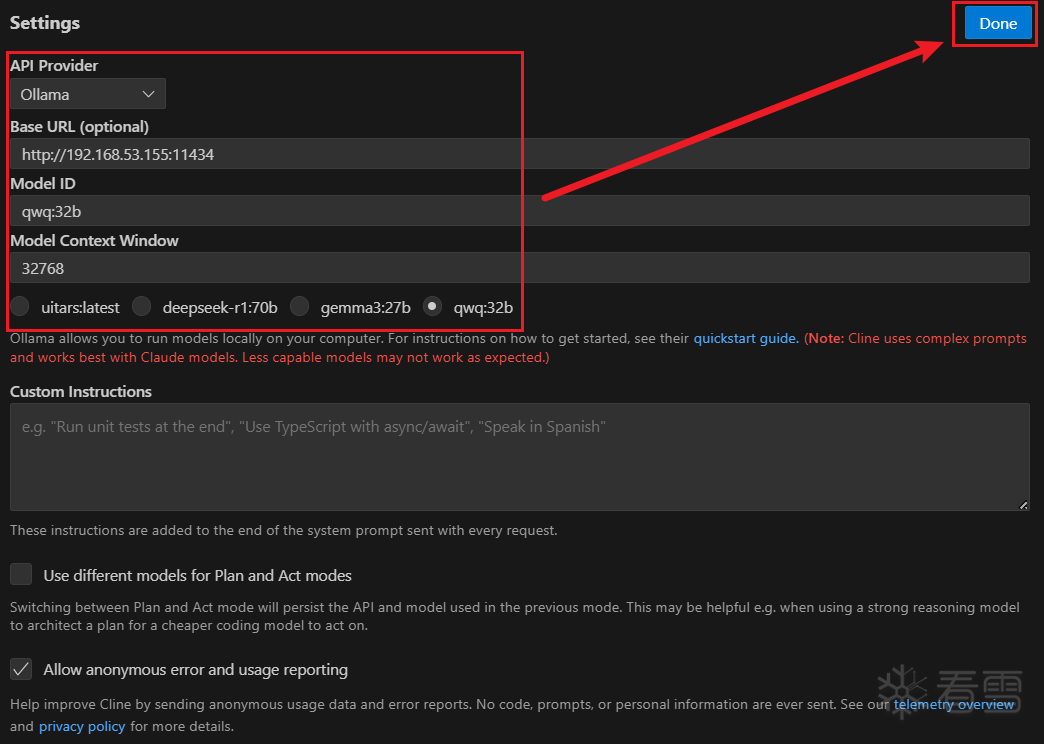Click the Base URL (optional) label
The height and width of the screenshot is (744, 1044).
click(79, 127)
